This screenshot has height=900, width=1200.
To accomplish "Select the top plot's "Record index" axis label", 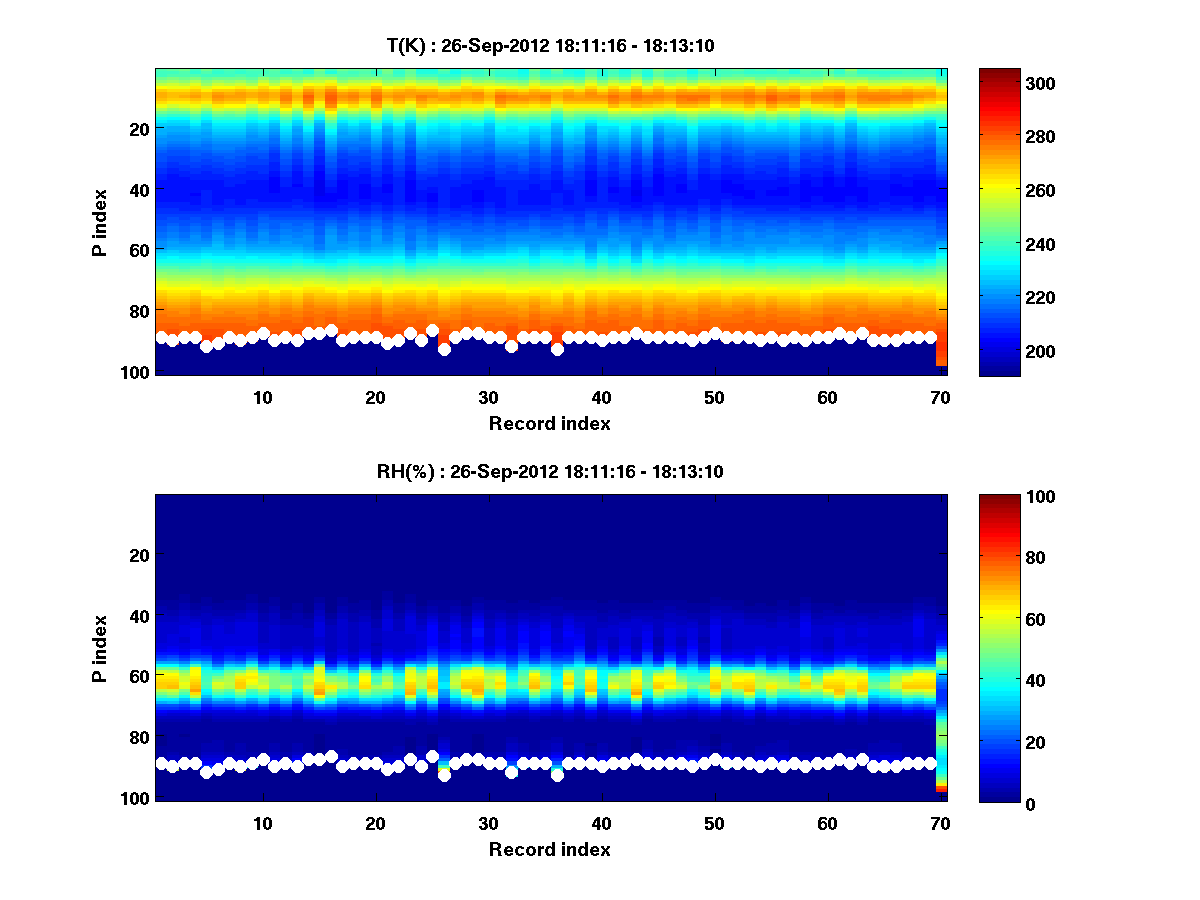I will click(549, 424).
